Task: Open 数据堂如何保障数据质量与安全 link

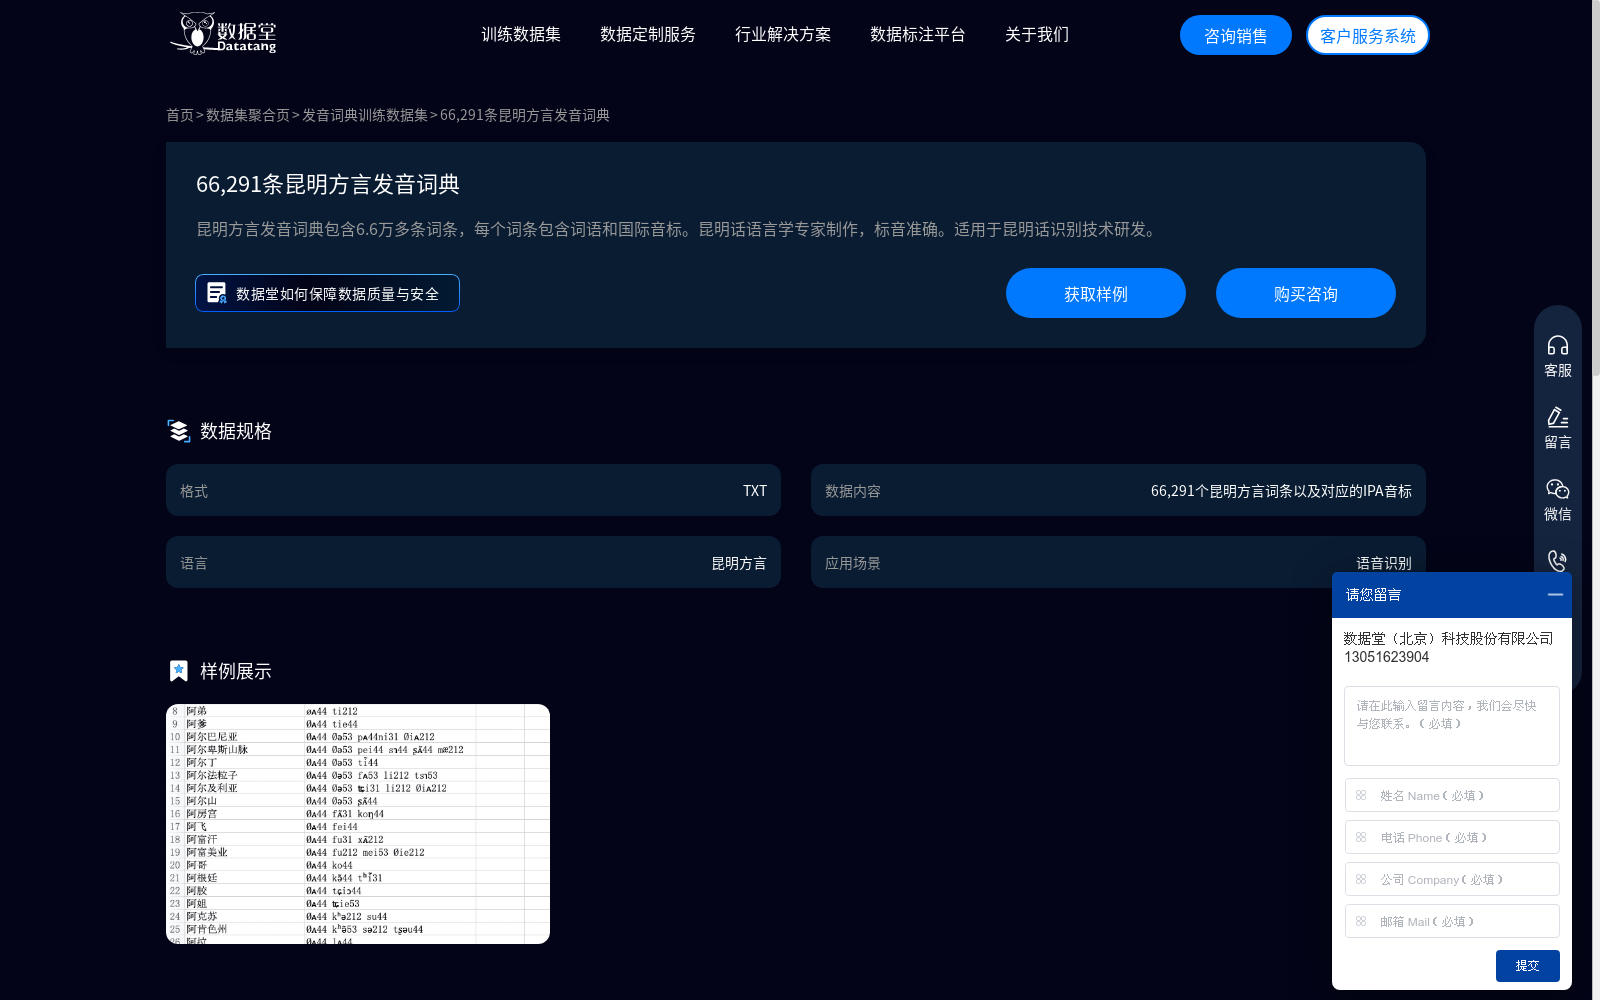Action: pyautogui.click(x=327, y=293)
